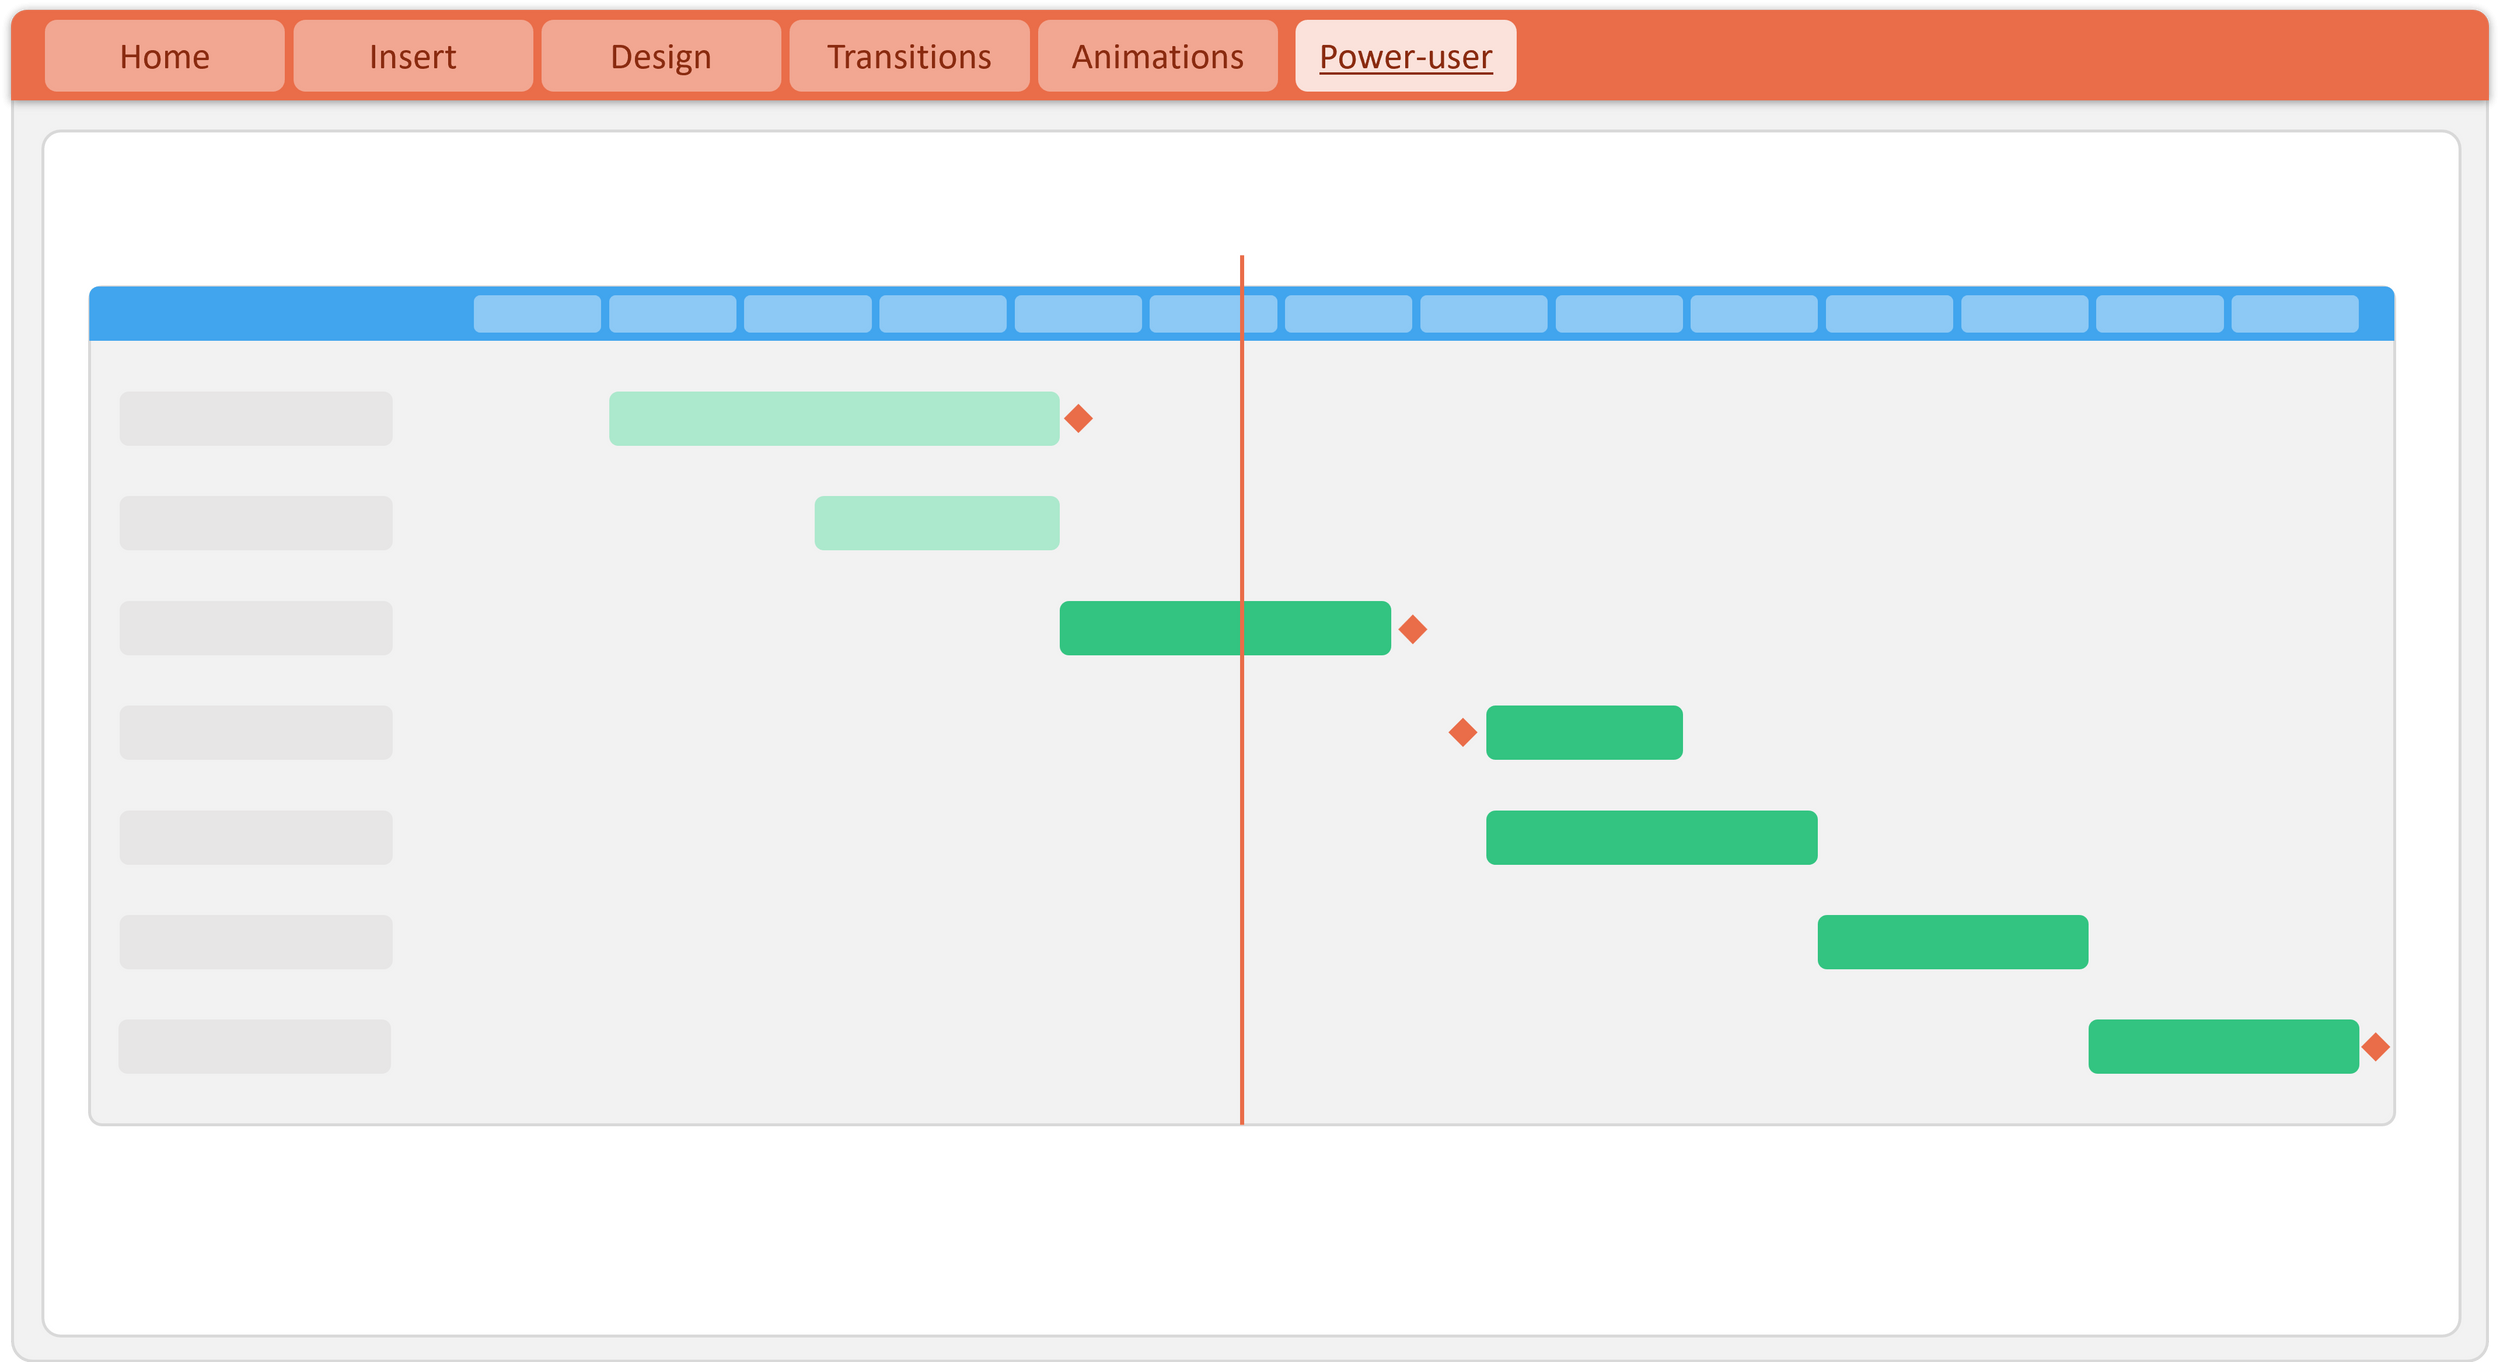
Task: Select the Transitions tab
Action: point(909,56)
